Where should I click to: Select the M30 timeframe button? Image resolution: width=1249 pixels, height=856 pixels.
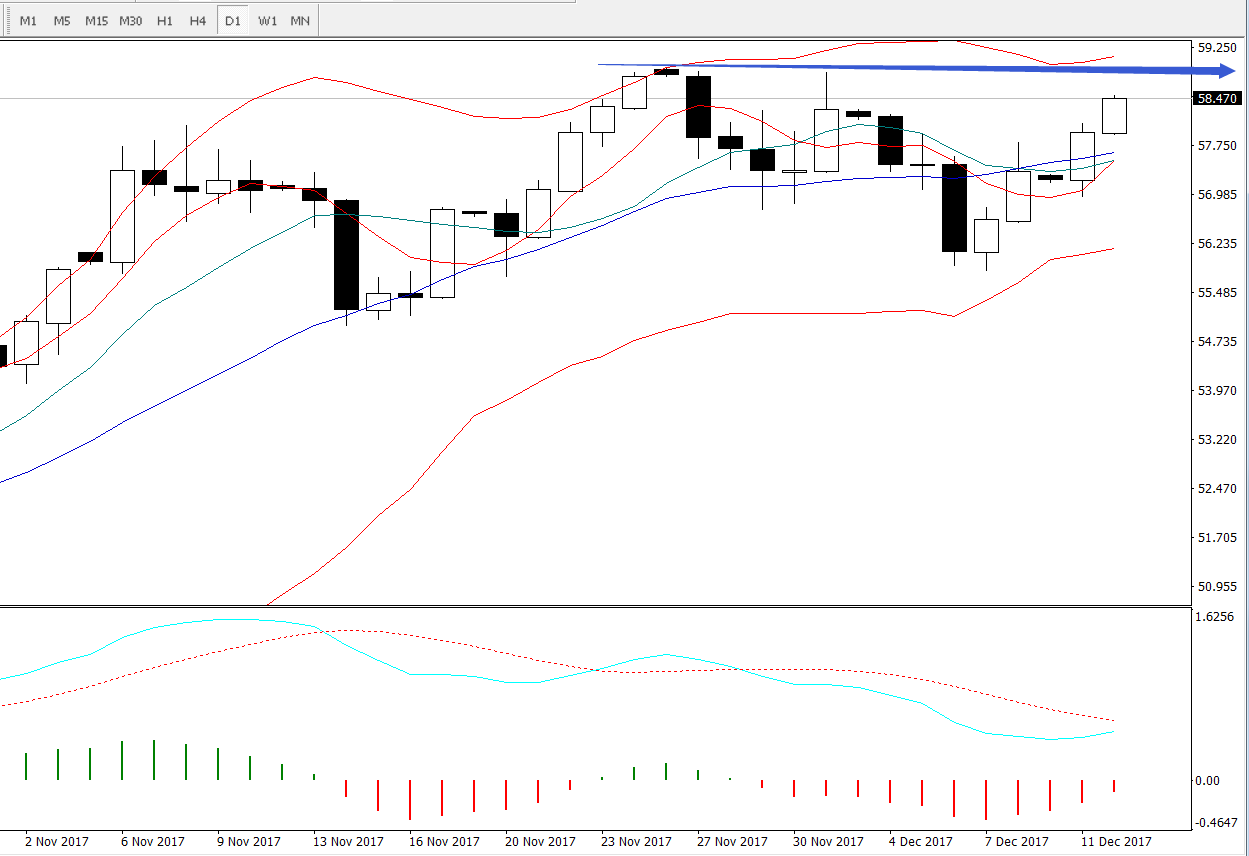point(130,21)
